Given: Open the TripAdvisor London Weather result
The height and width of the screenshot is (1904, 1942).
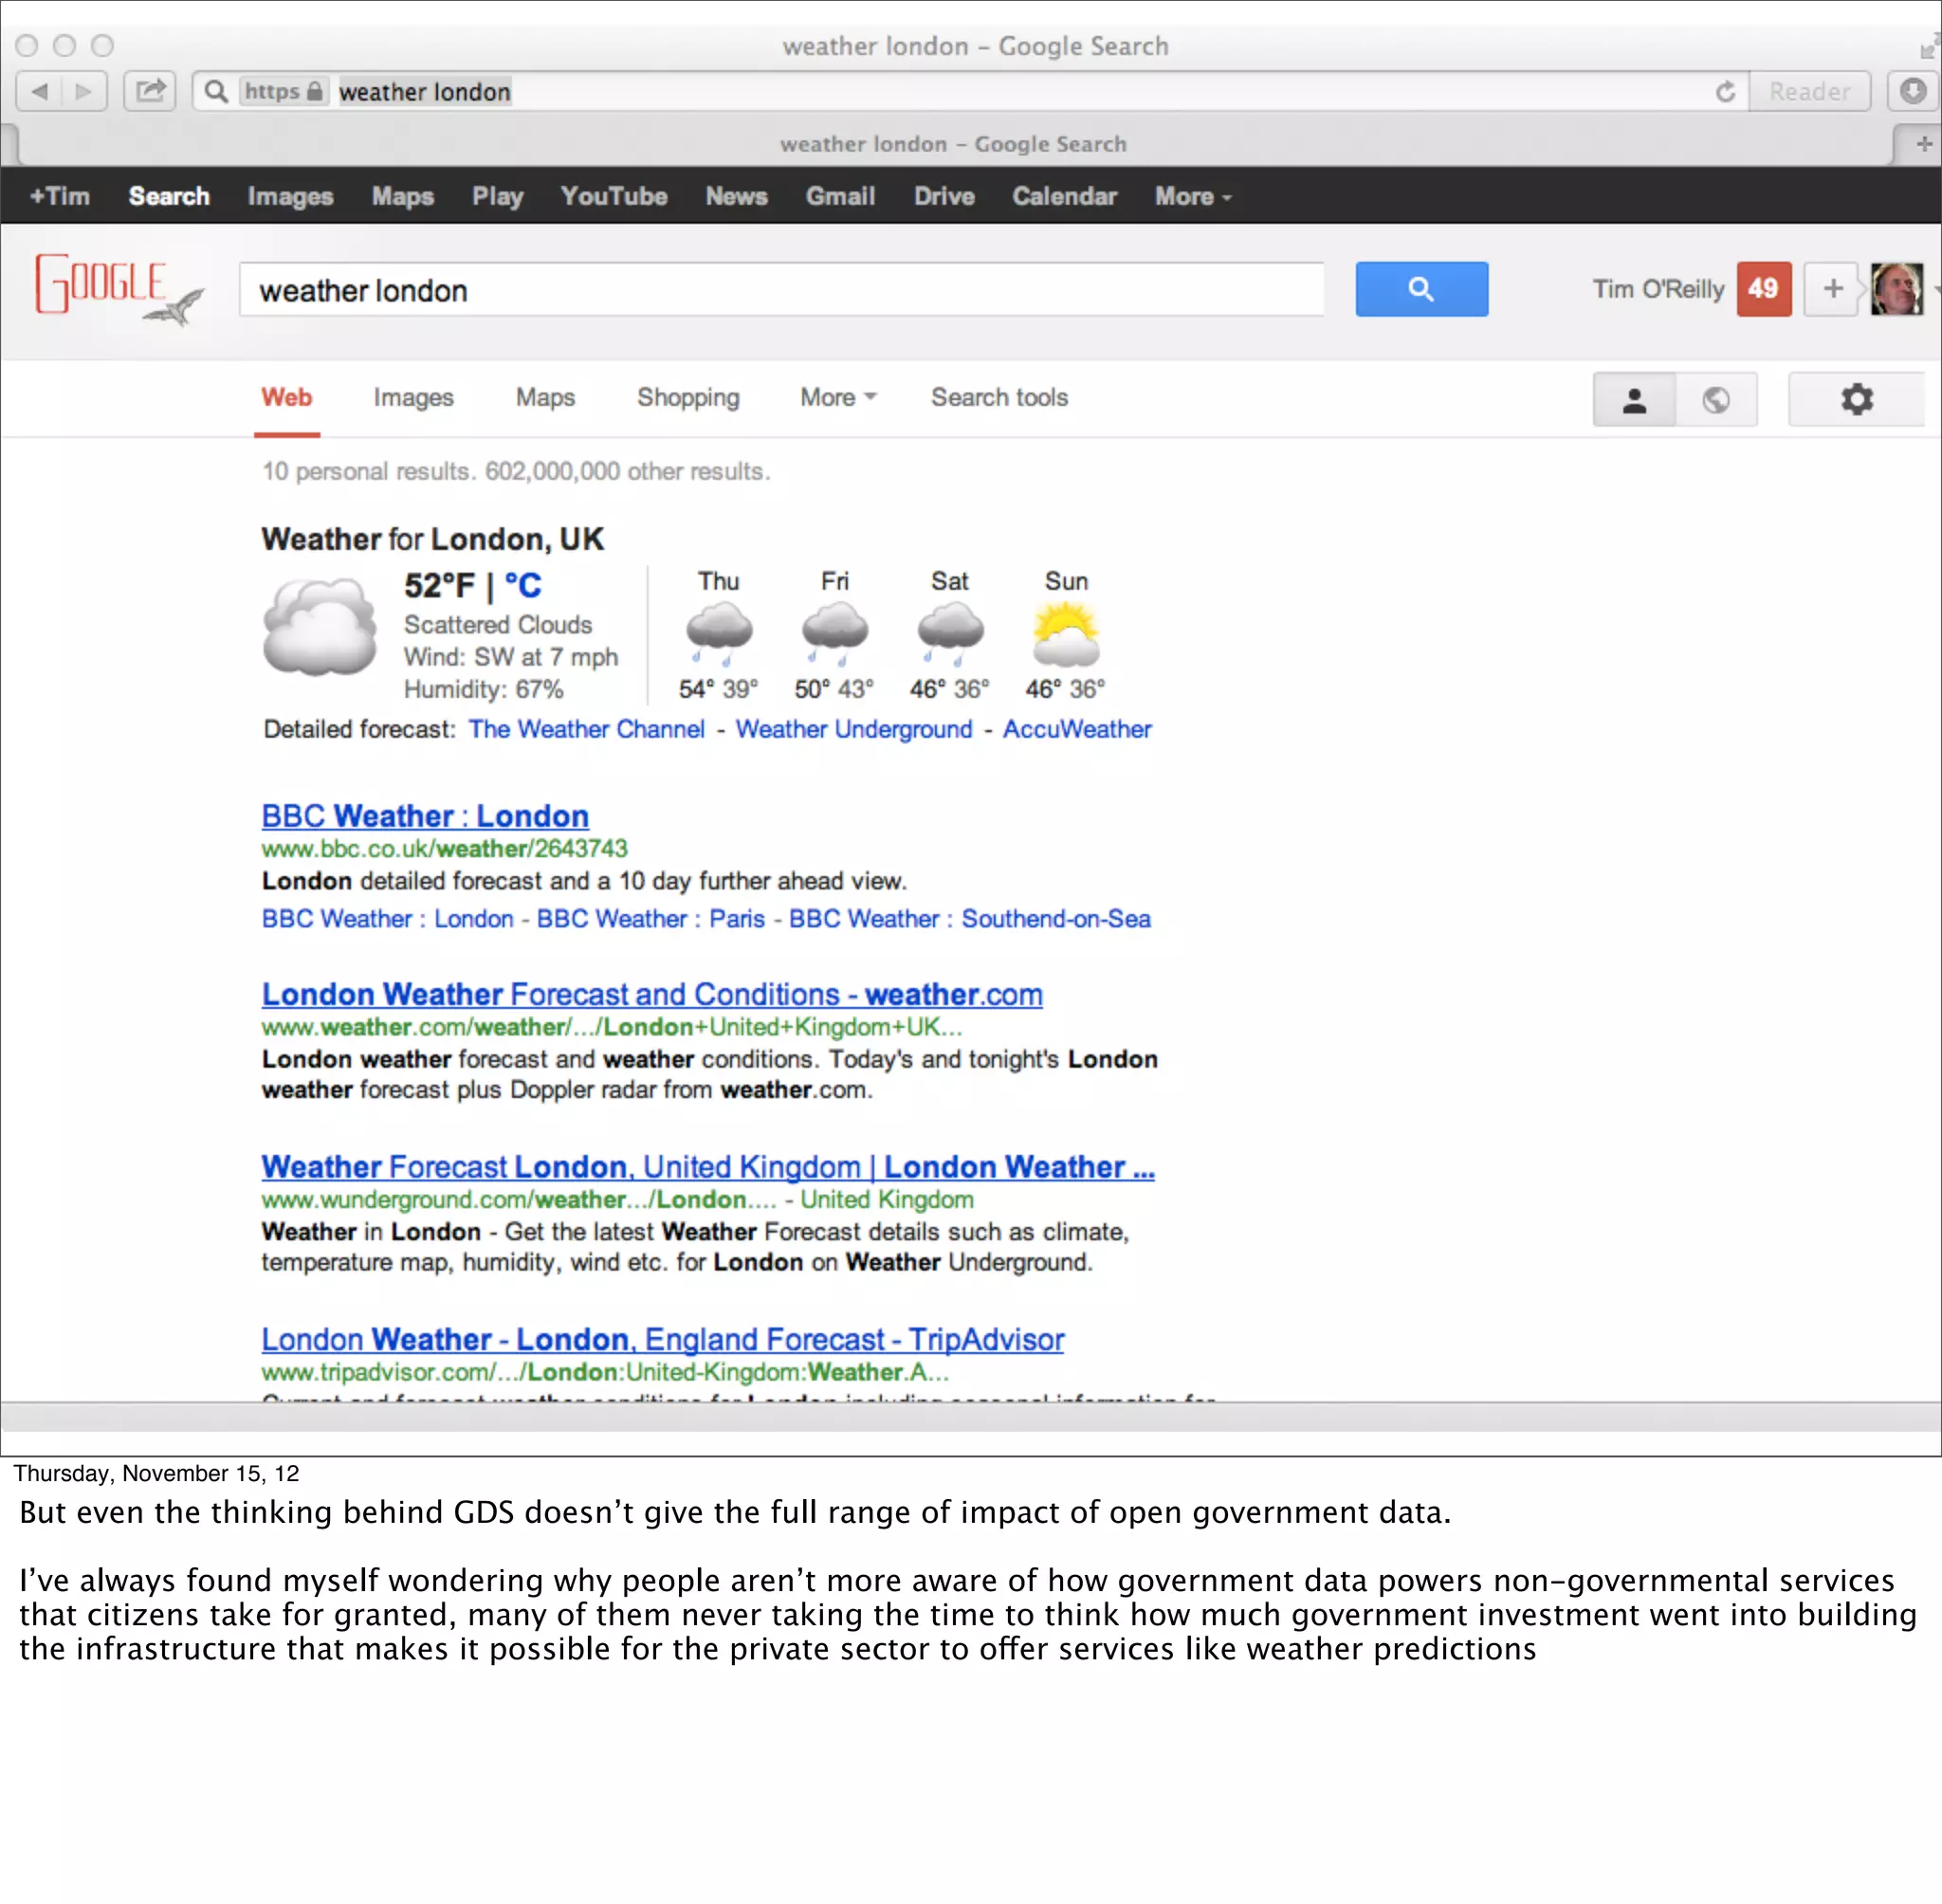Looking at the screenshot, I should [663, 1339].
